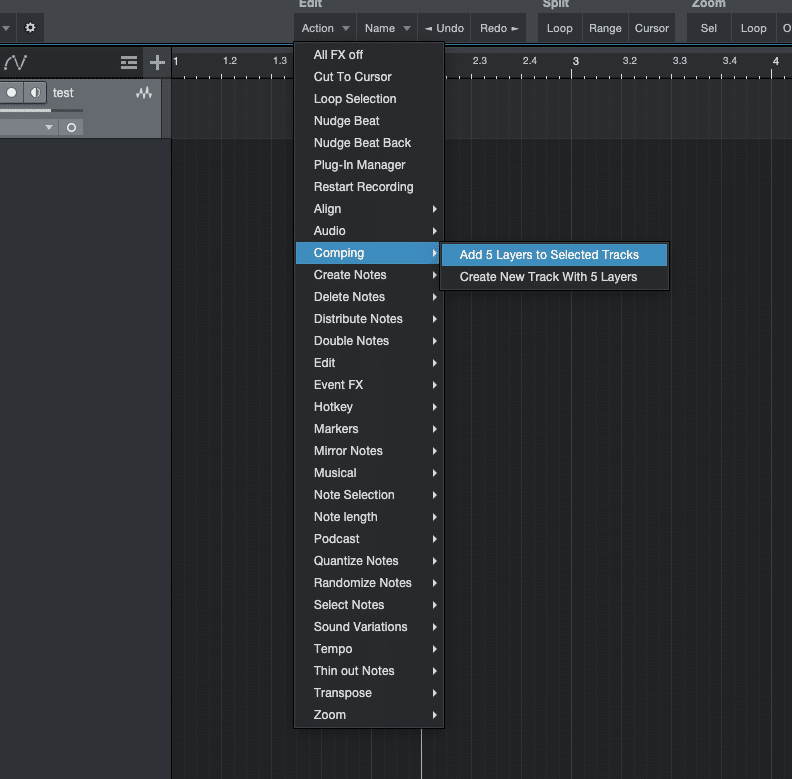Open the track list menu icon
This screenshot has height=779, width=792.
tap(129, 63)
